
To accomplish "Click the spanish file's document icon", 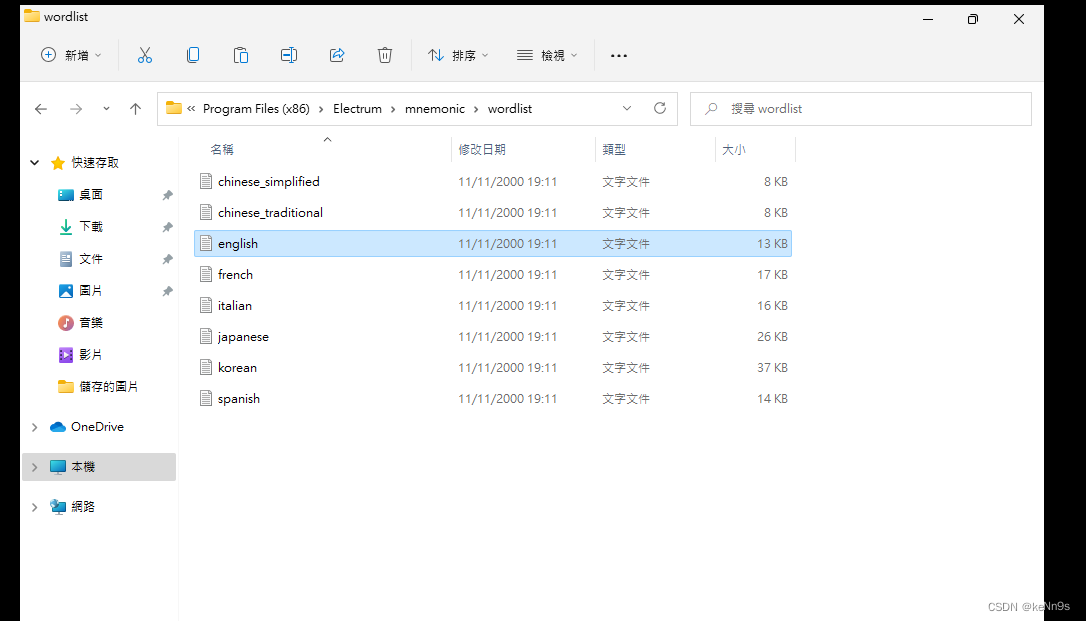I will point(206,398).
